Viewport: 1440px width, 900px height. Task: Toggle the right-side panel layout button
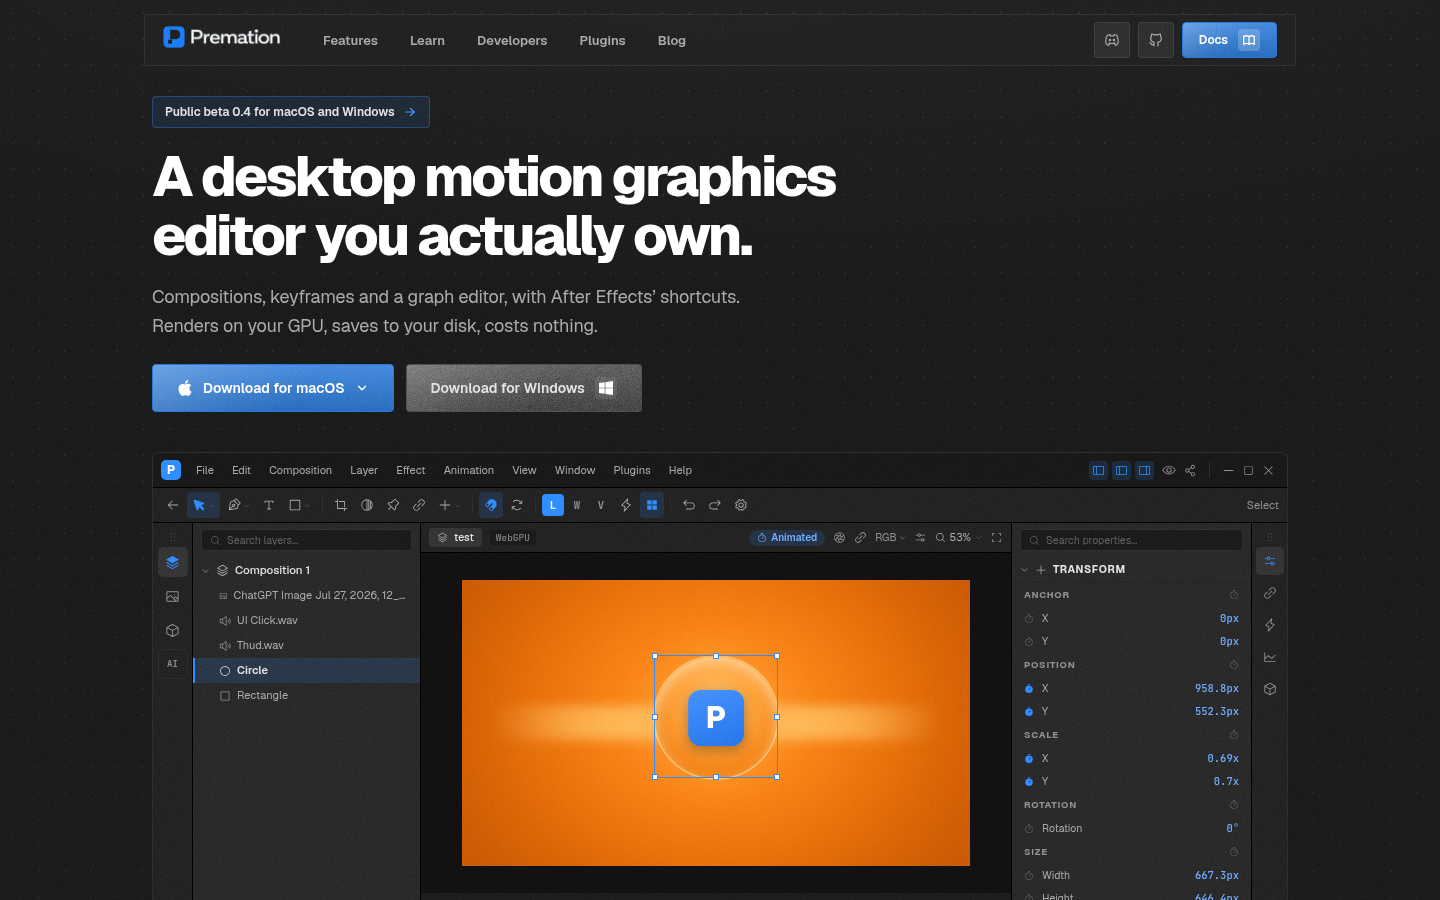[1144, 470]
